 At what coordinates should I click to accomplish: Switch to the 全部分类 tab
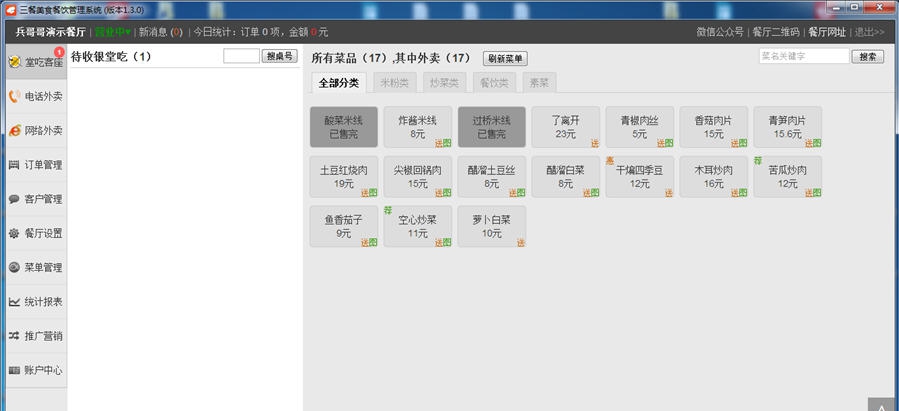339,83
